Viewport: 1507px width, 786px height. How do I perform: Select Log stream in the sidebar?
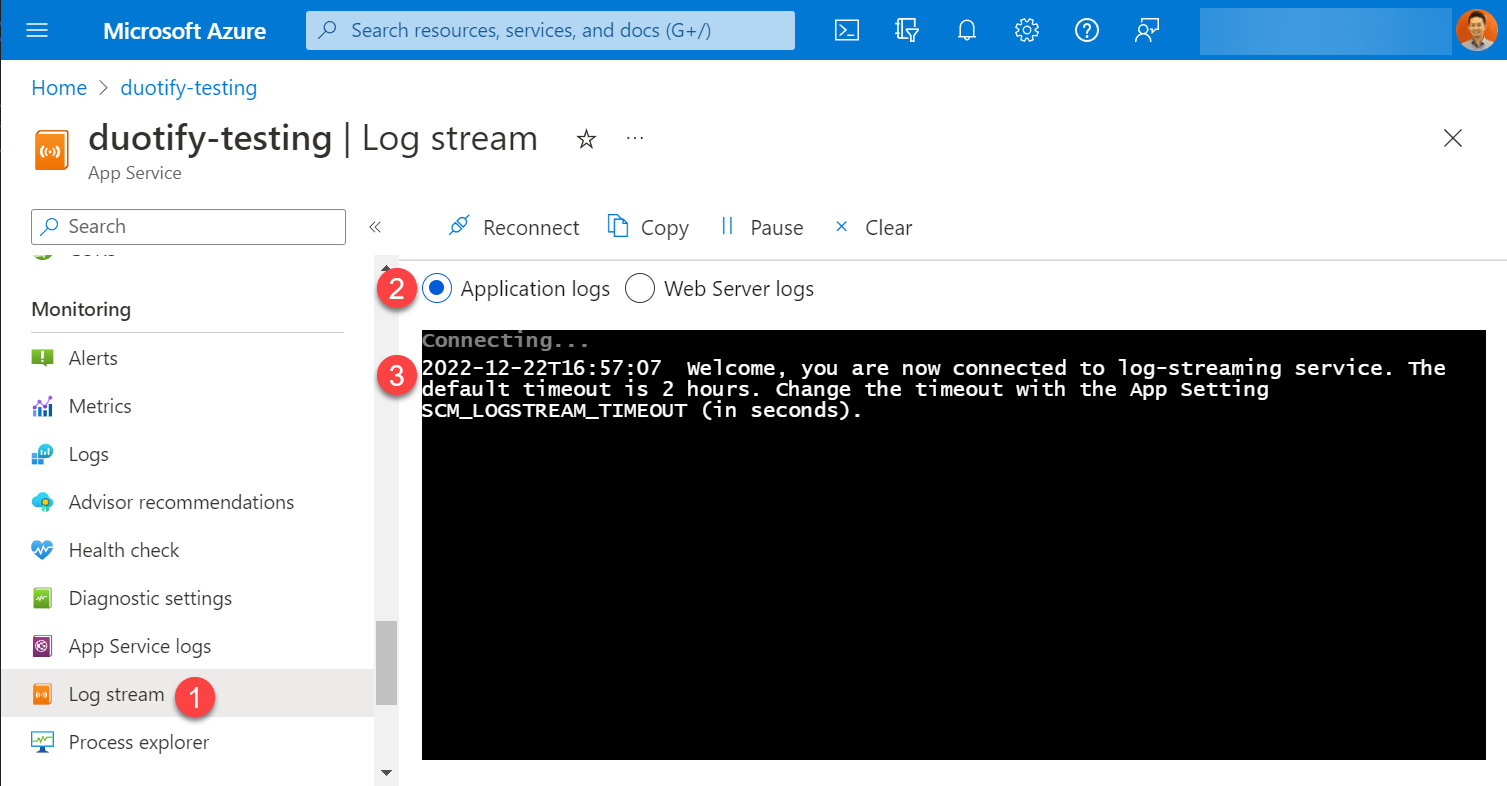click(x=187, y=694)
